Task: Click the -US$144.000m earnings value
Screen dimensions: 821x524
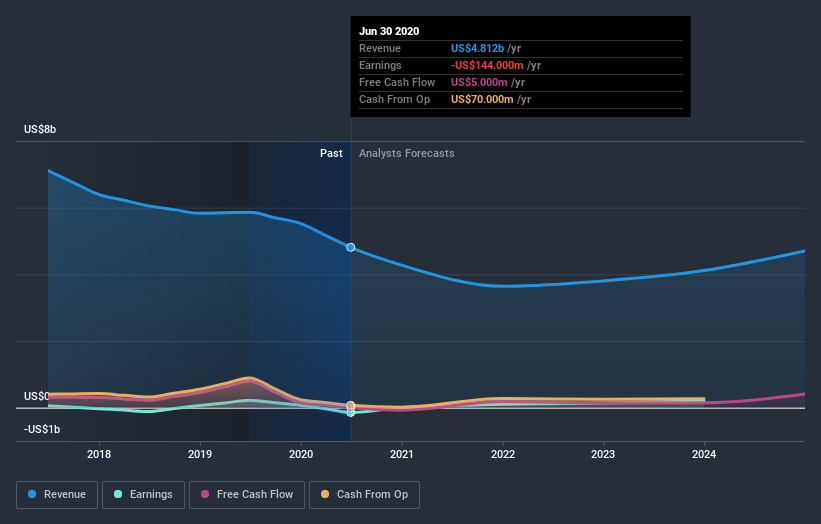Action: coord(487,65)
